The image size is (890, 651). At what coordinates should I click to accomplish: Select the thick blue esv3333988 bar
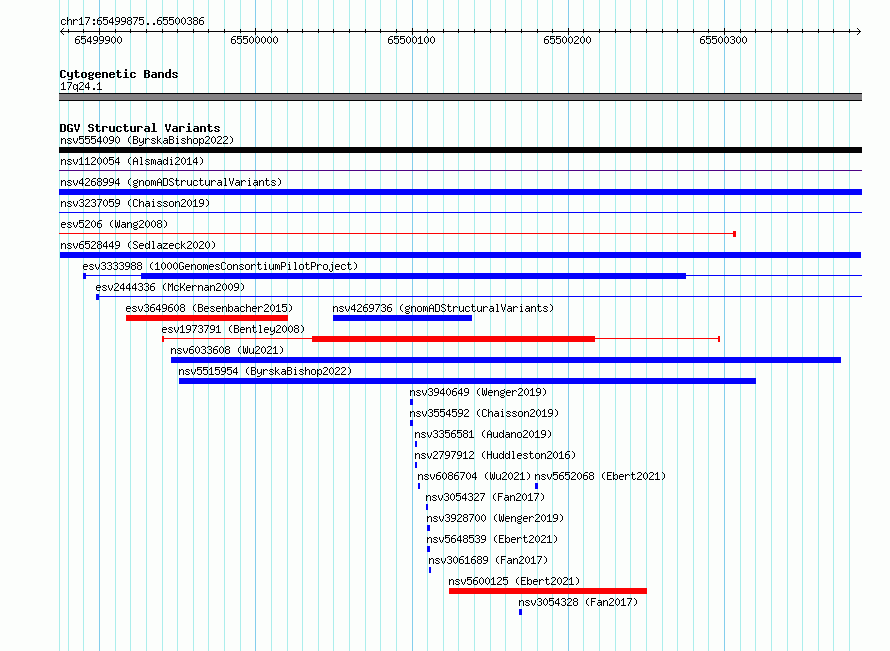(413, 276)
